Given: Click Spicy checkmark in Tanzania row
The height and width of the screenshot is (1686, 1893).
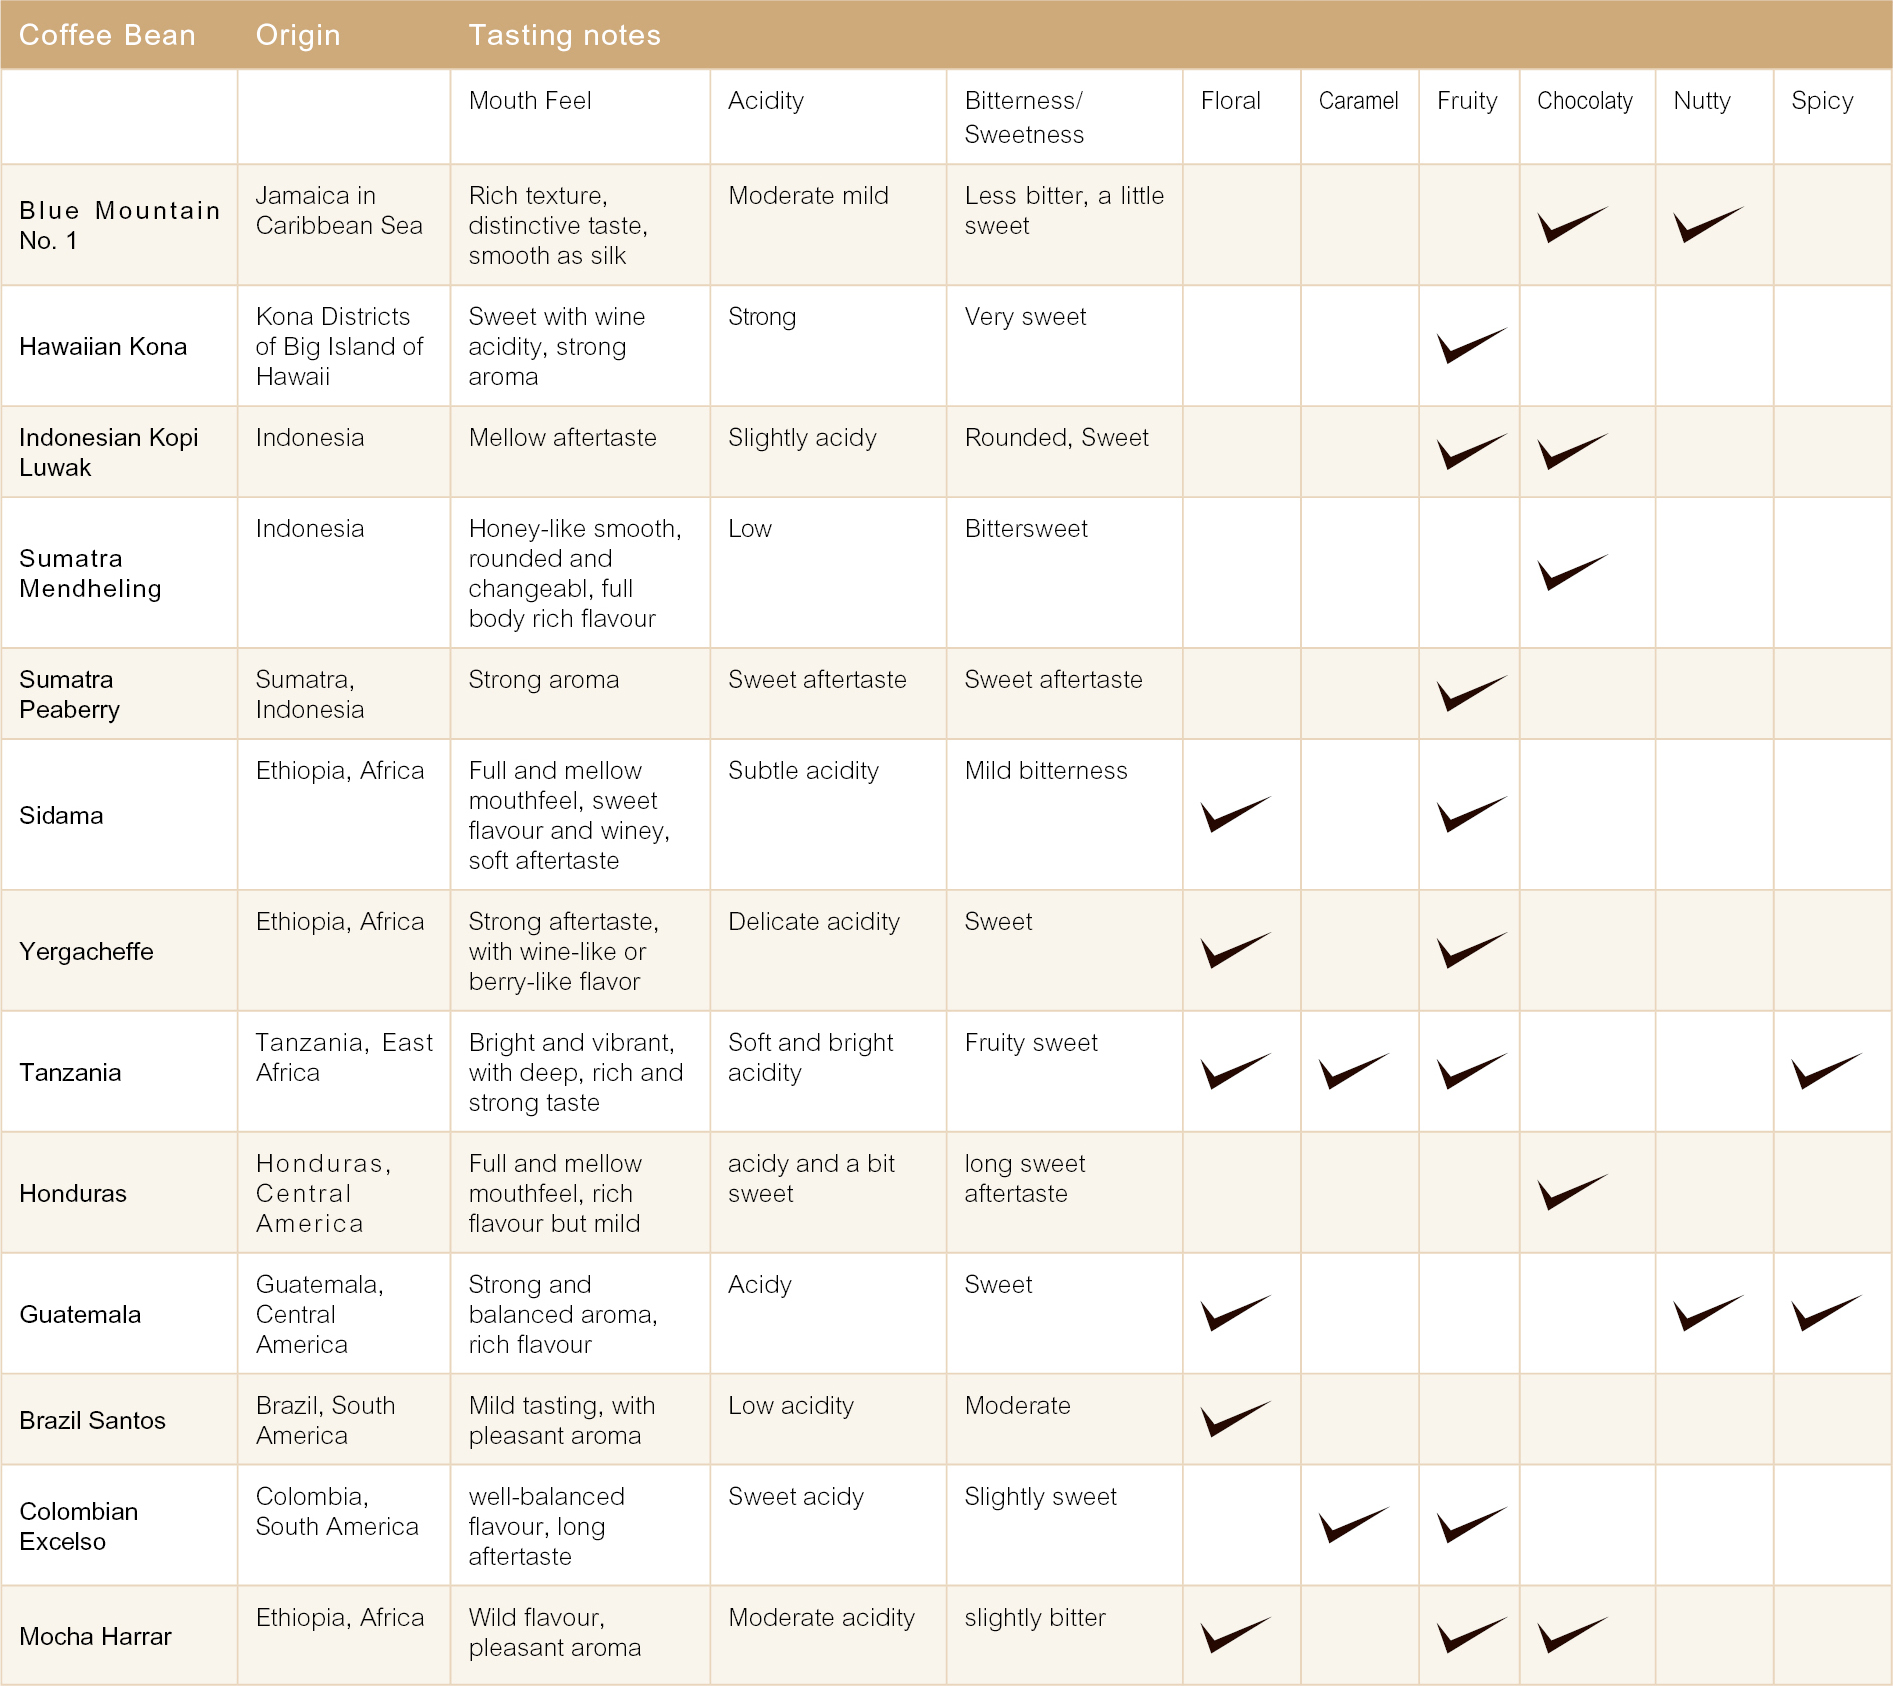Looking at the screenshot, I should point(1826,1072).
